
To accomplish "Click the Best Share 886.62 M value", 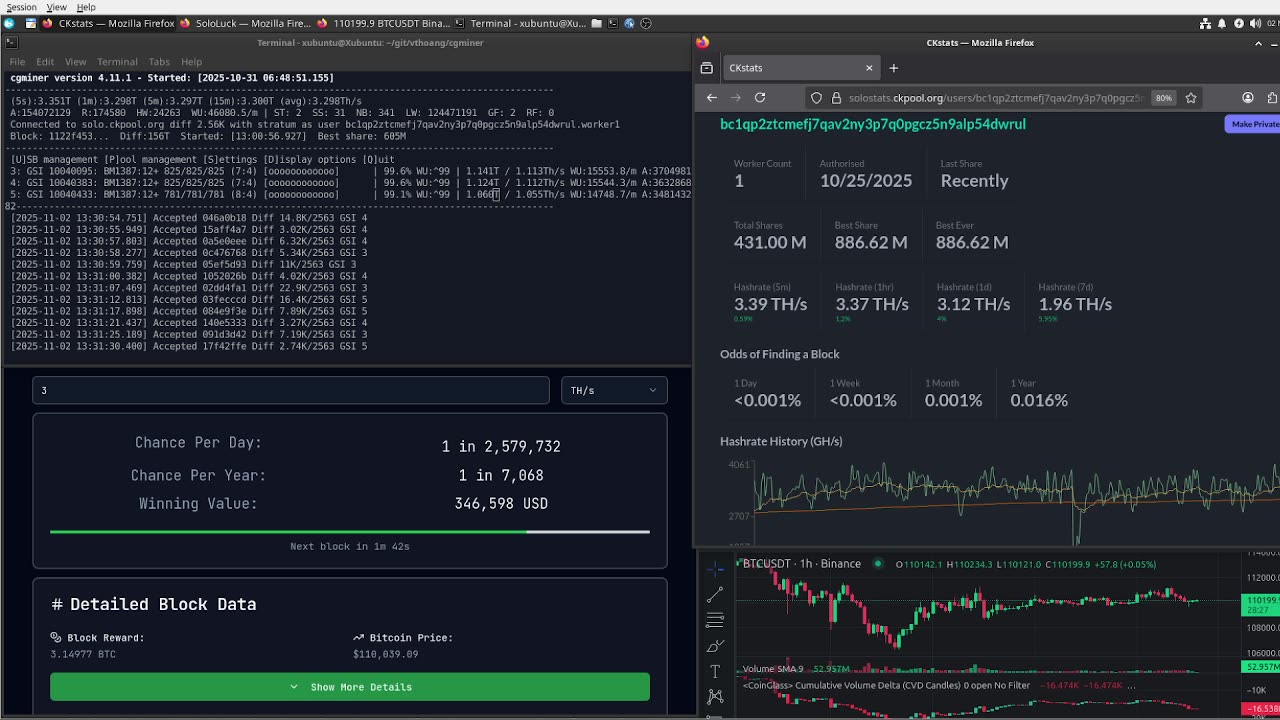I will tap(871, 243).
